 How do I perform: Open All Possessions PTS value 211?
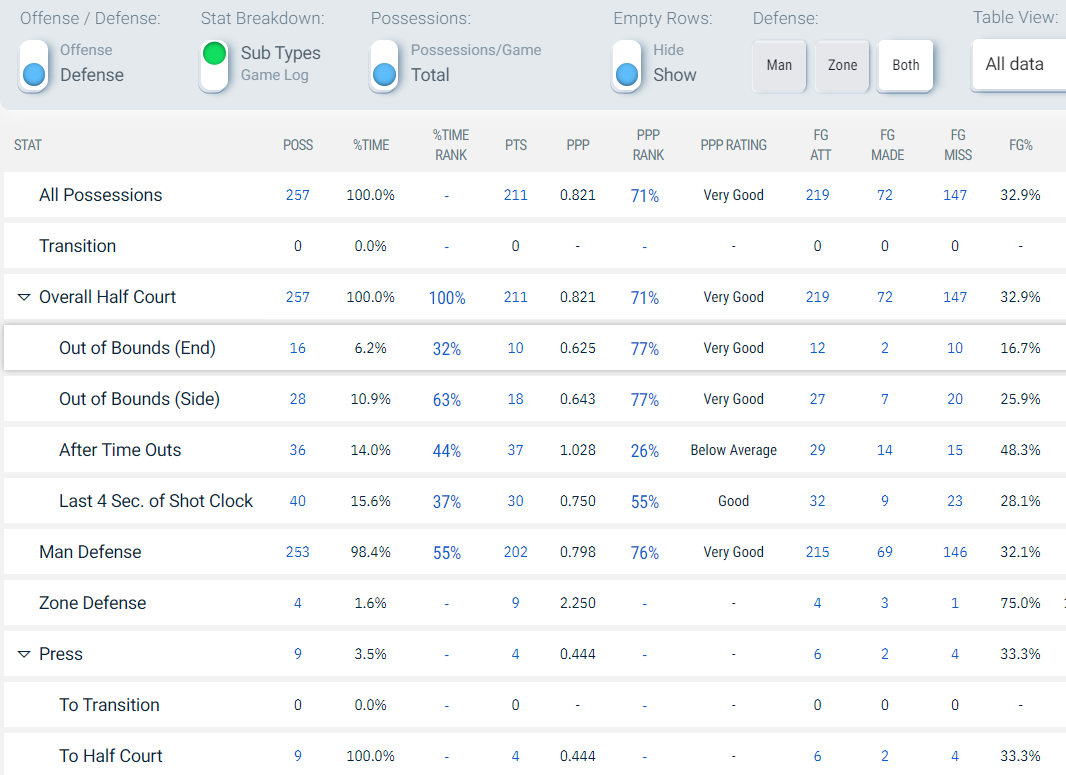tap(515, 195)
